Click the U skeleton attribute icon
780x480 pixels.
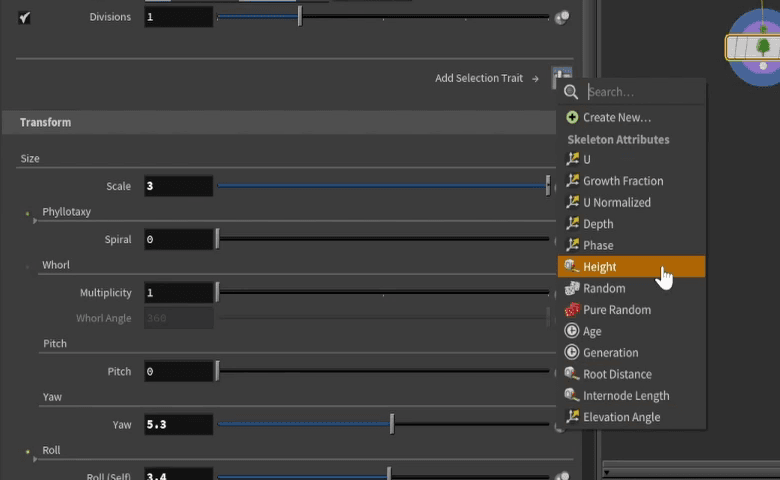click(572, 159)
